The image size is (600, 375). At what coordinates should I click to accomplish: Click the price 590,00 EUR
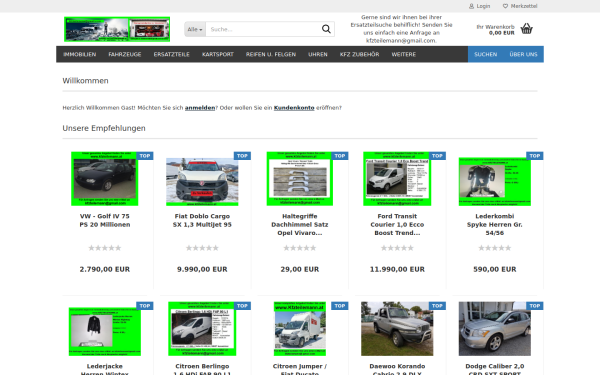click(494, 269)
